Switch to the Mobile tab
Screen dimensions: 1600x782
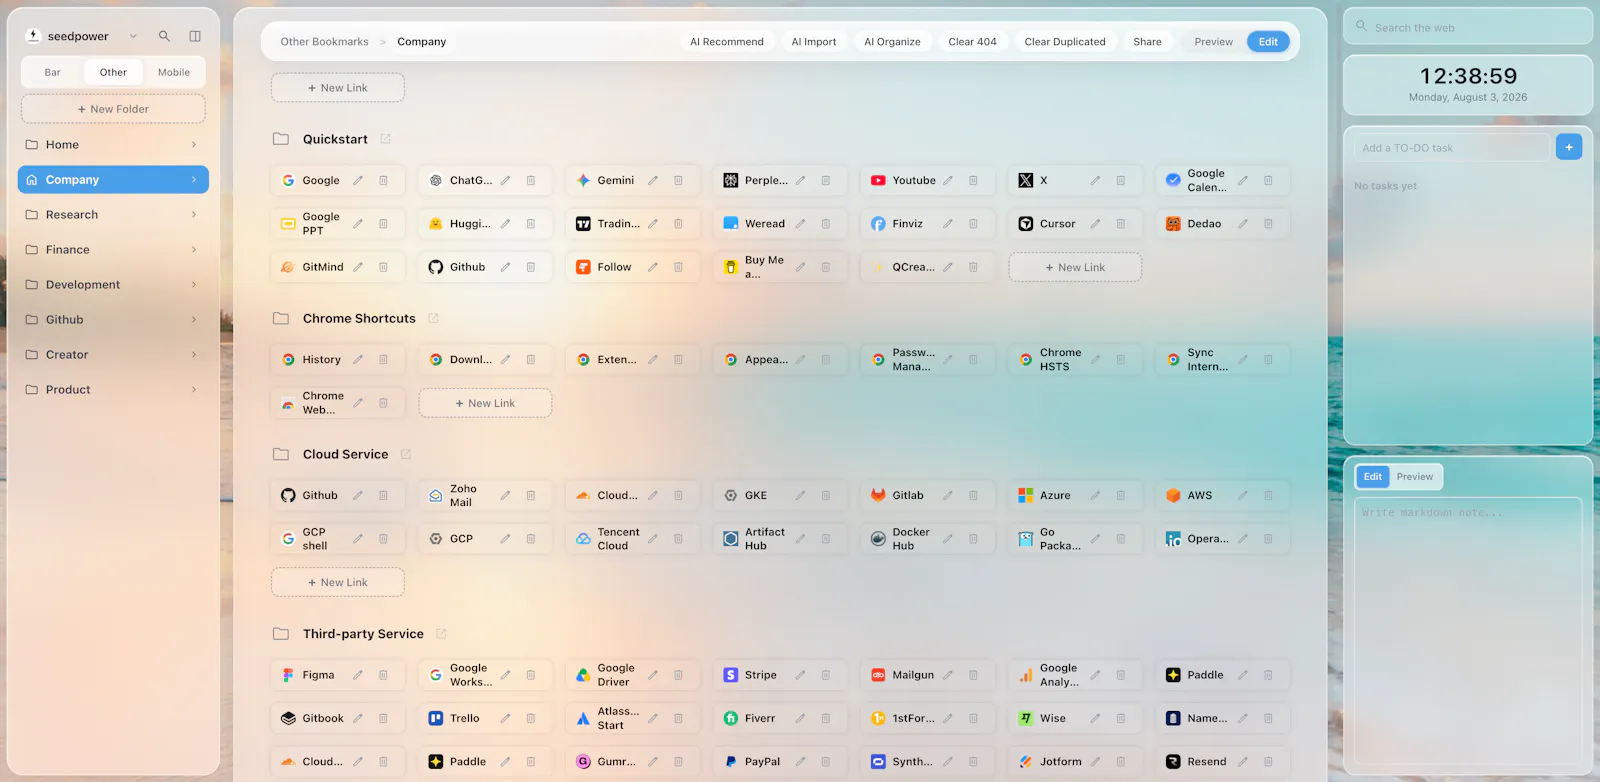[174, 72]
